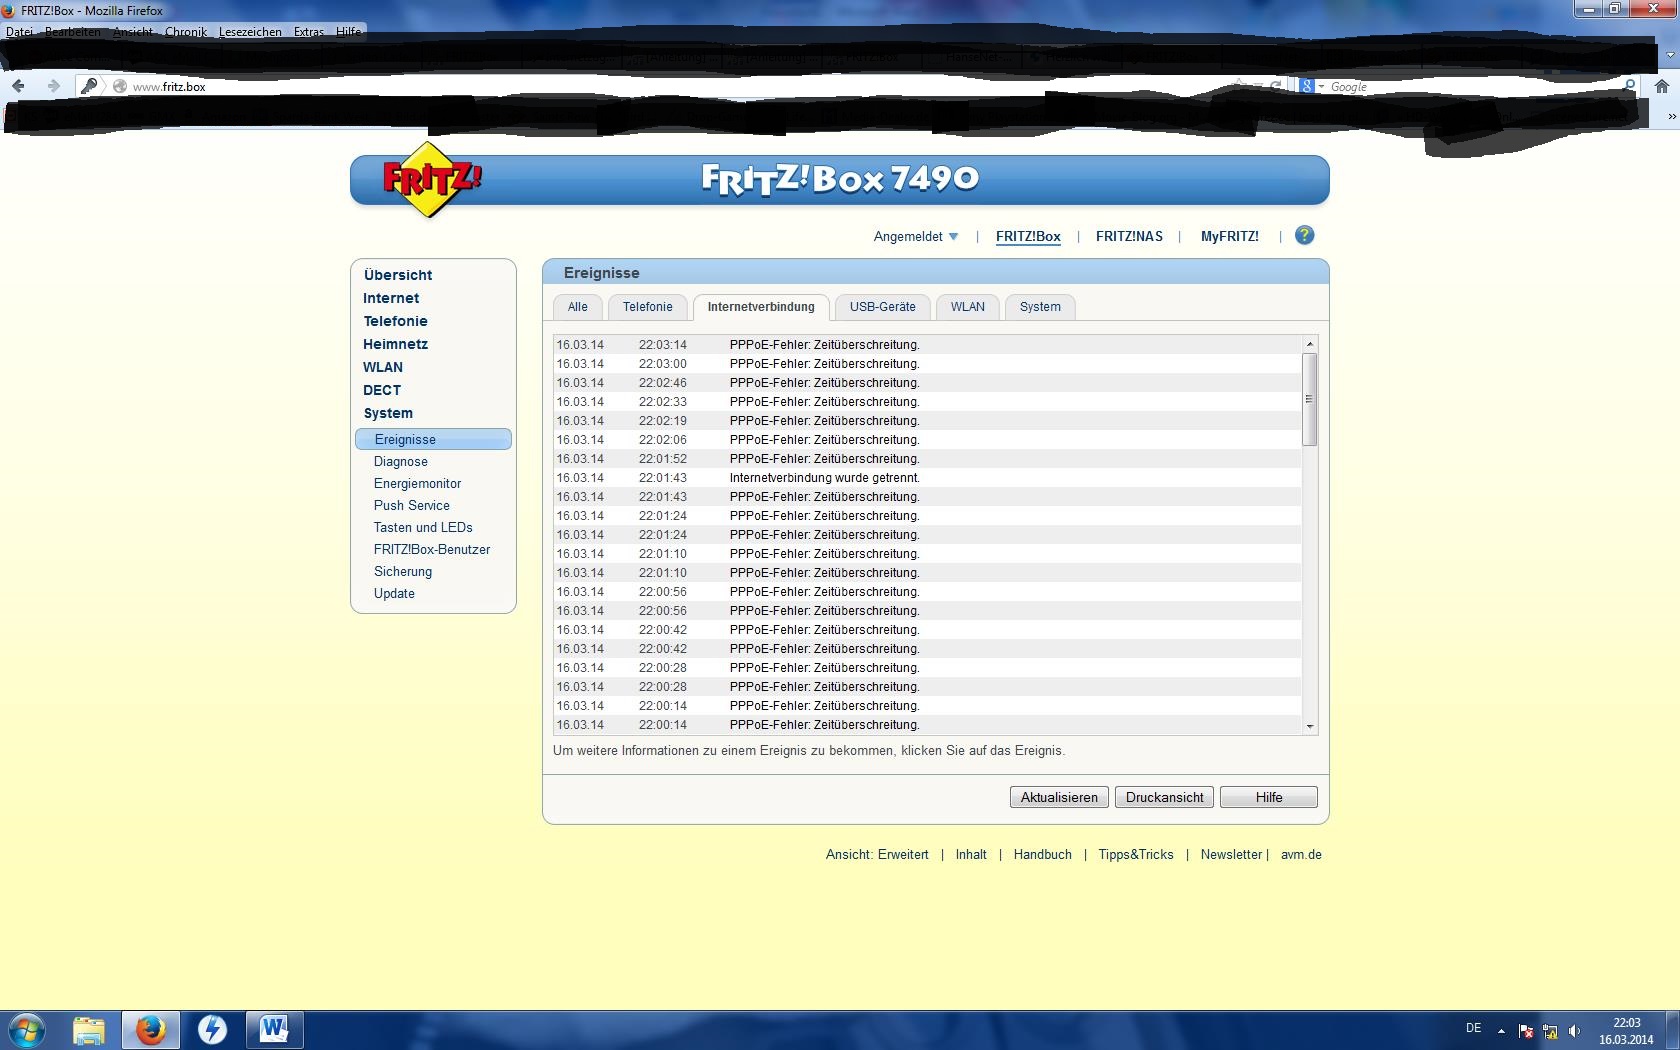
Task: Open Word from the taskbar
Action: pos(274,1029)
